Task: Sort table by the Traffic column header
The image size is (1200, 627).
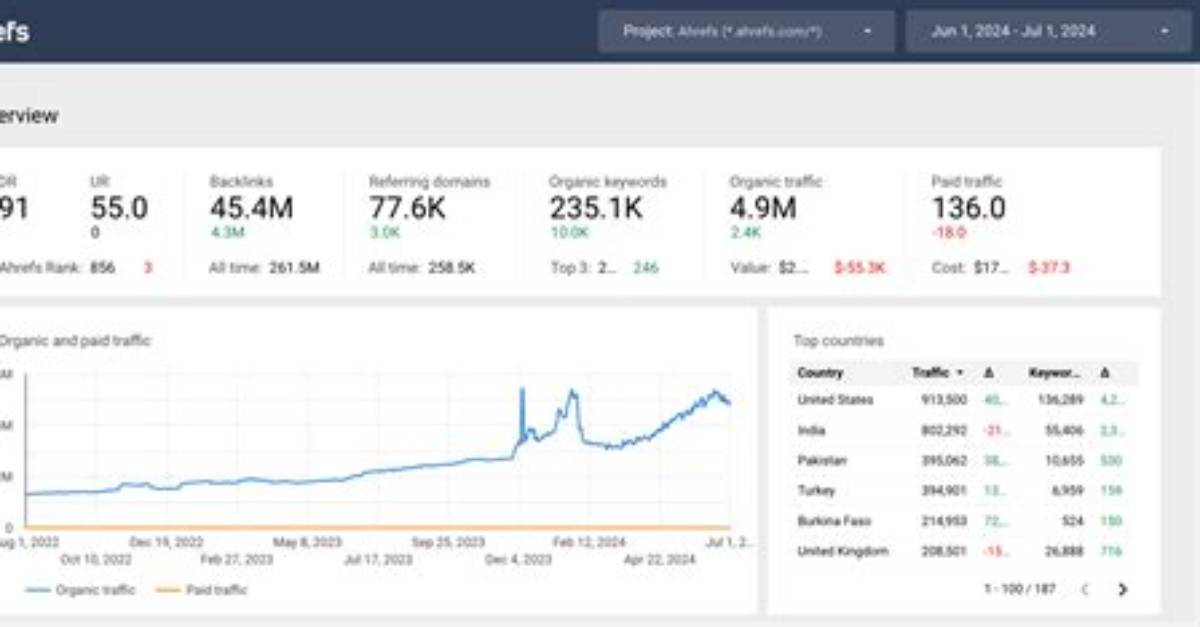Action: point(938,373)
